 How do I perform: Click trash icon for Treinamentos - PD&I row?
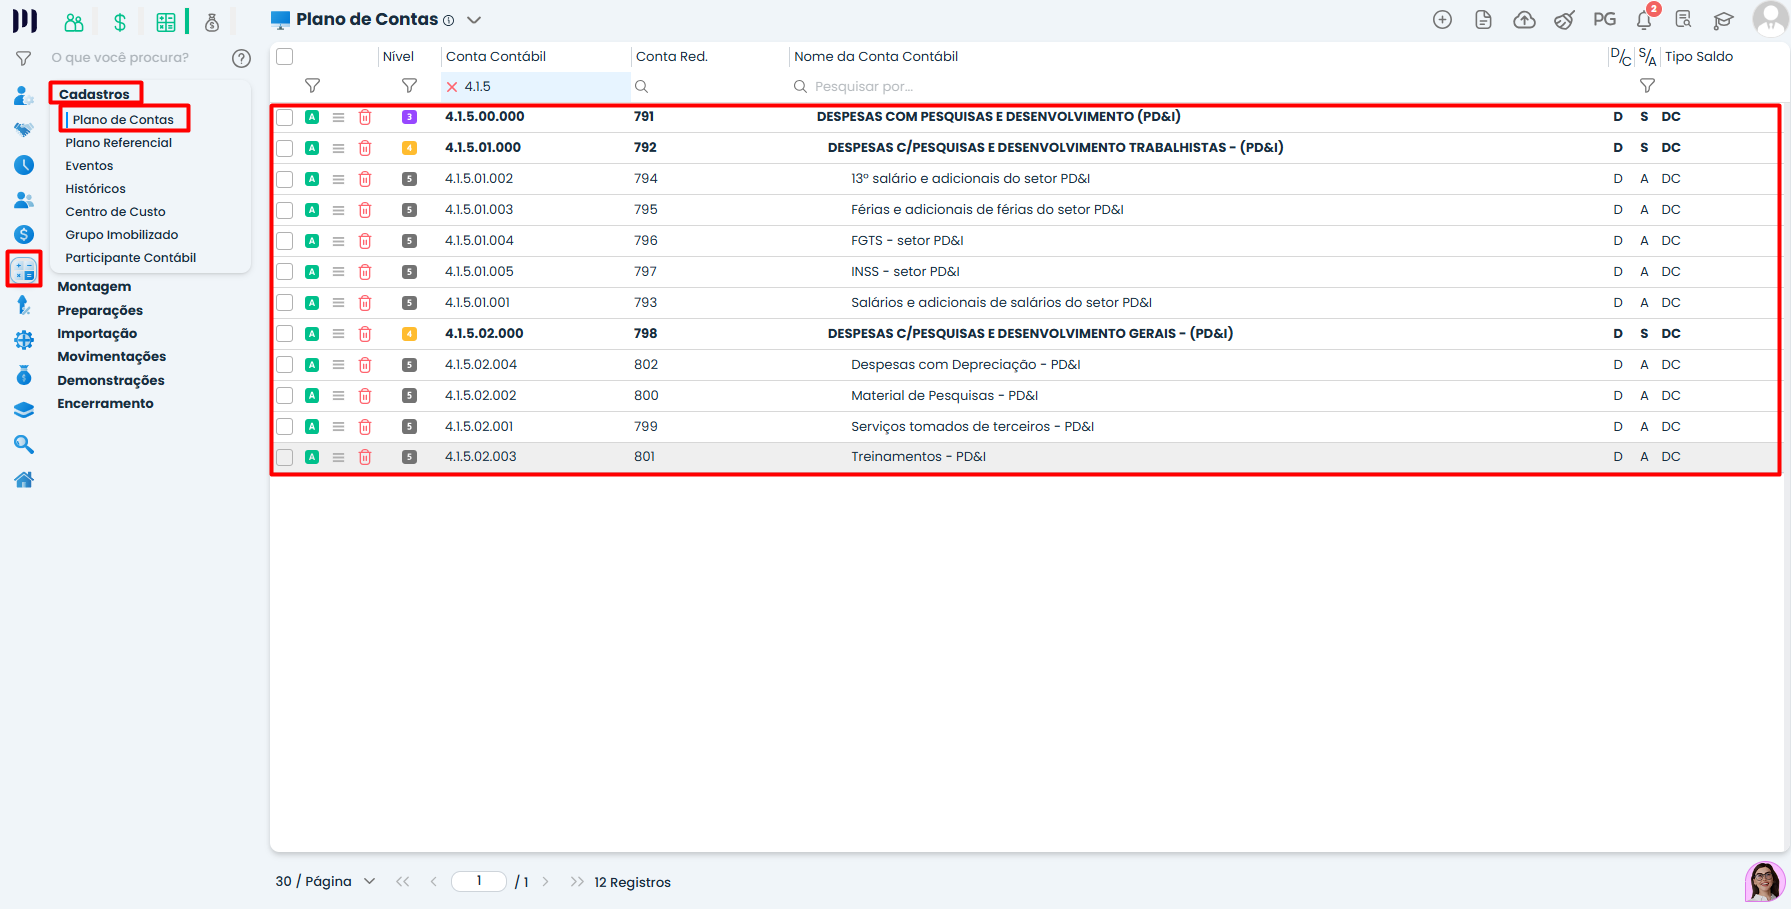coord(365,457)
